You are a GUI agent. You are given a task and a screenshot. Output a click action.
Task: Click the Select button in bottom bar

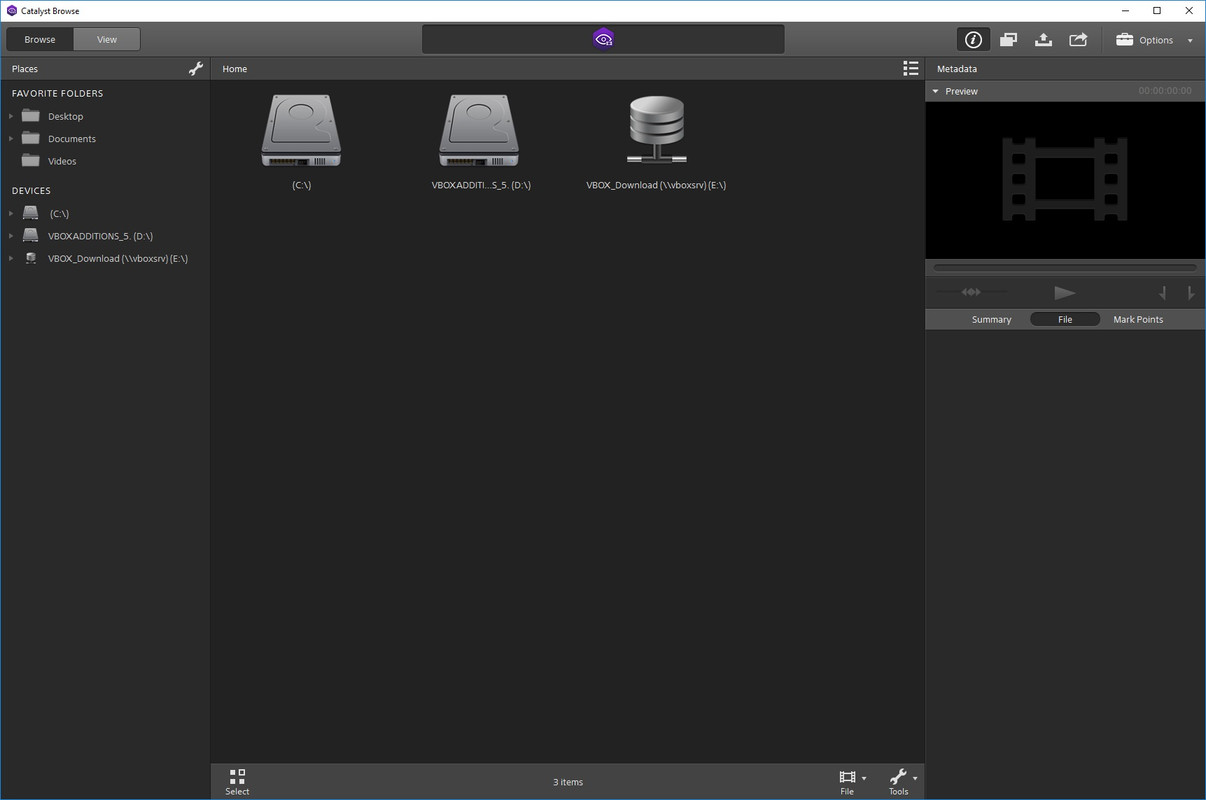[x=237, y=782]
